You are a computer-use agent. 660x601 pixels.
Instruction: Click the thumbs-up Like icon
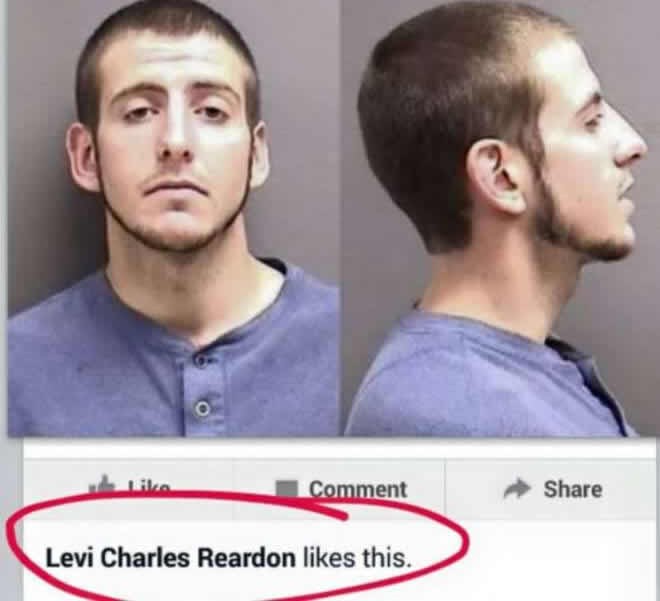(x=102, y=484)
